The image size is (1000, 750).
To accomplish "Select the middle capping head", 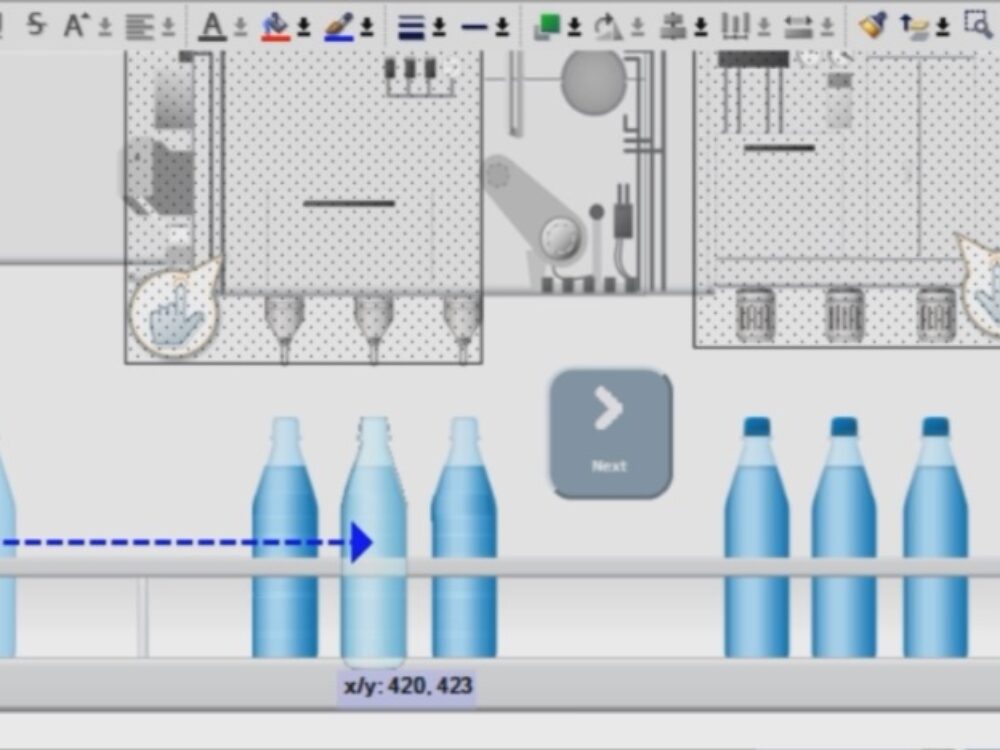I will point(844,315).
